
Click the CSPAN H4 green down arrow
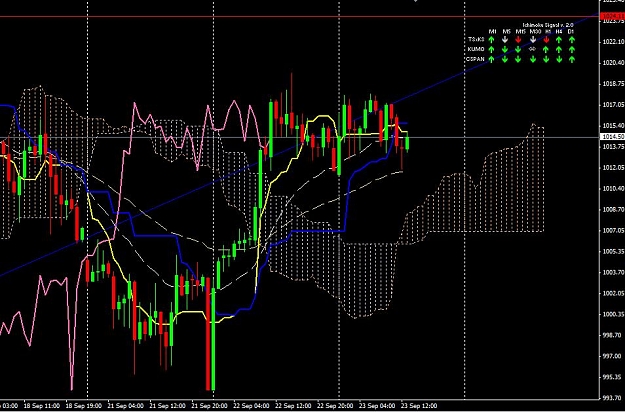559,59
